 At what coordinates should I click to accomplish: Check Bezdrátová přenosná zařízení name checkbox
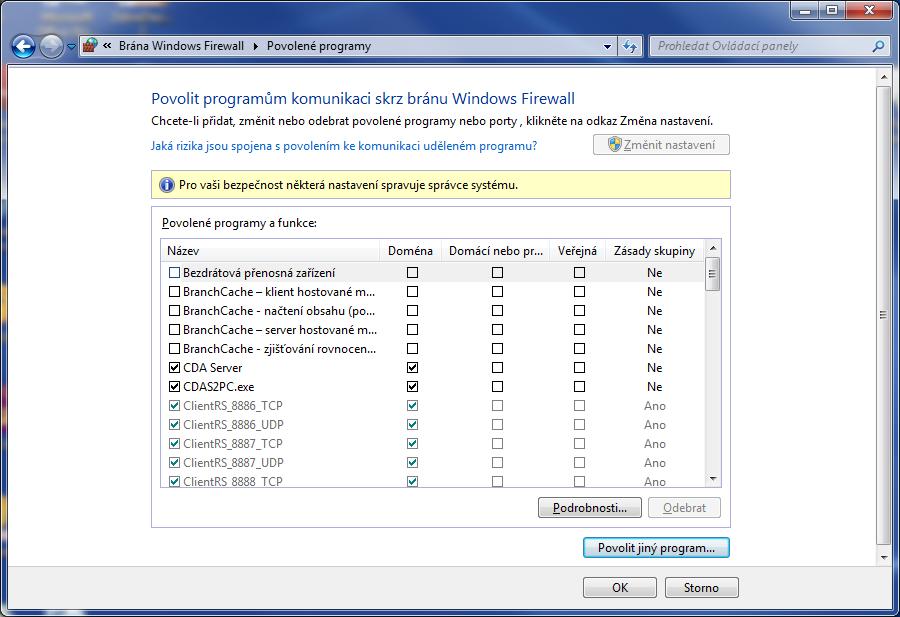pyautogui.click(x=174, y=273)
